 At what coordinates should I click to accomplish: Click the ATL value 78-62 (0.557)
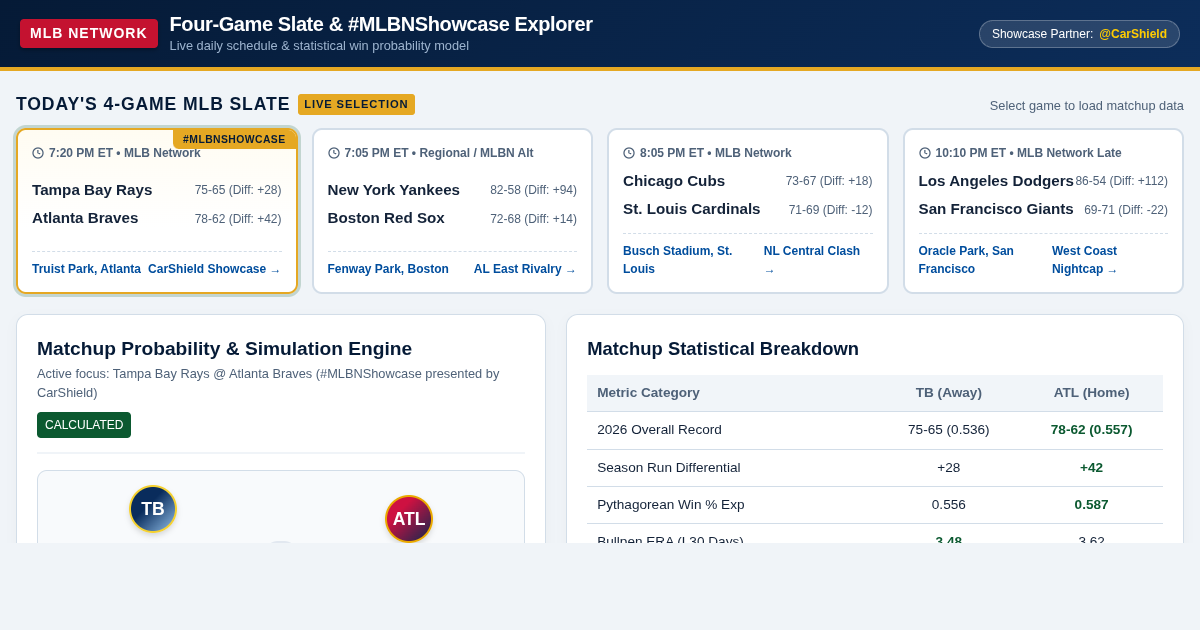pyautogui.click(x=1091, y=430)
